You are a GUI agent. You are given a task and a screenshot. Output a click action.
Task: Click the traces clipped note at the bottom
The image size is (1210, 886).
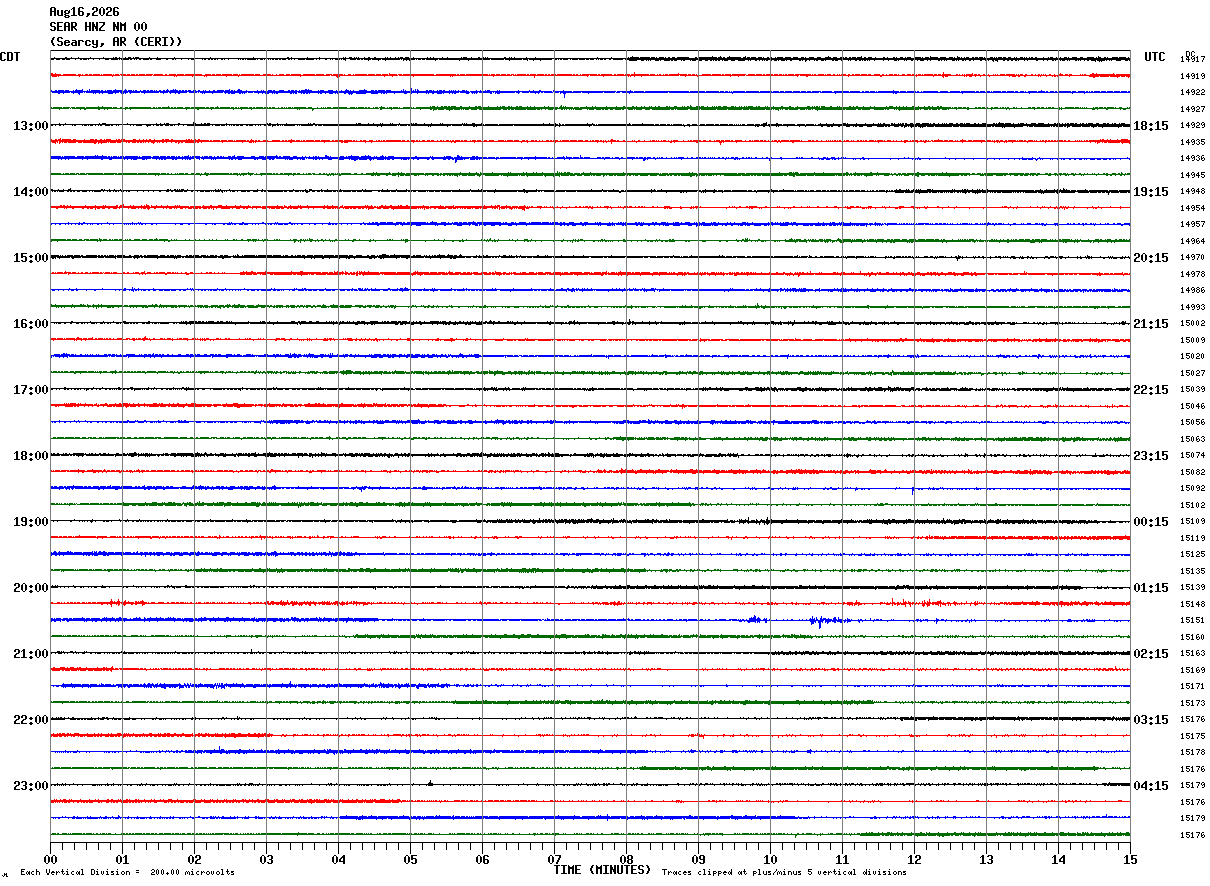coord(784,873)
